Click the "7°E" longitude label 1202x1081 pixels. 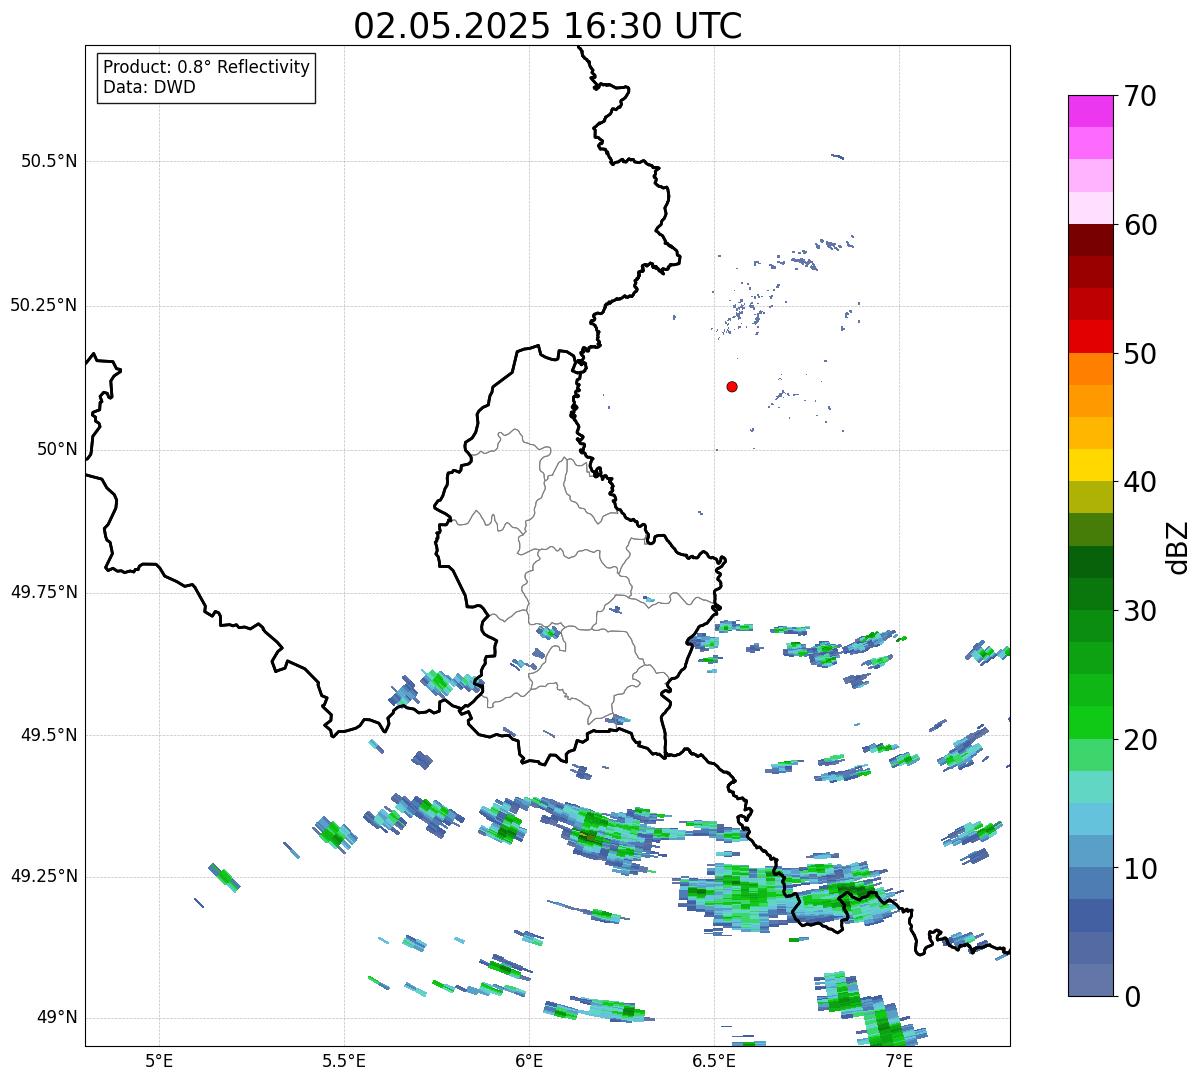point(900,1060)
